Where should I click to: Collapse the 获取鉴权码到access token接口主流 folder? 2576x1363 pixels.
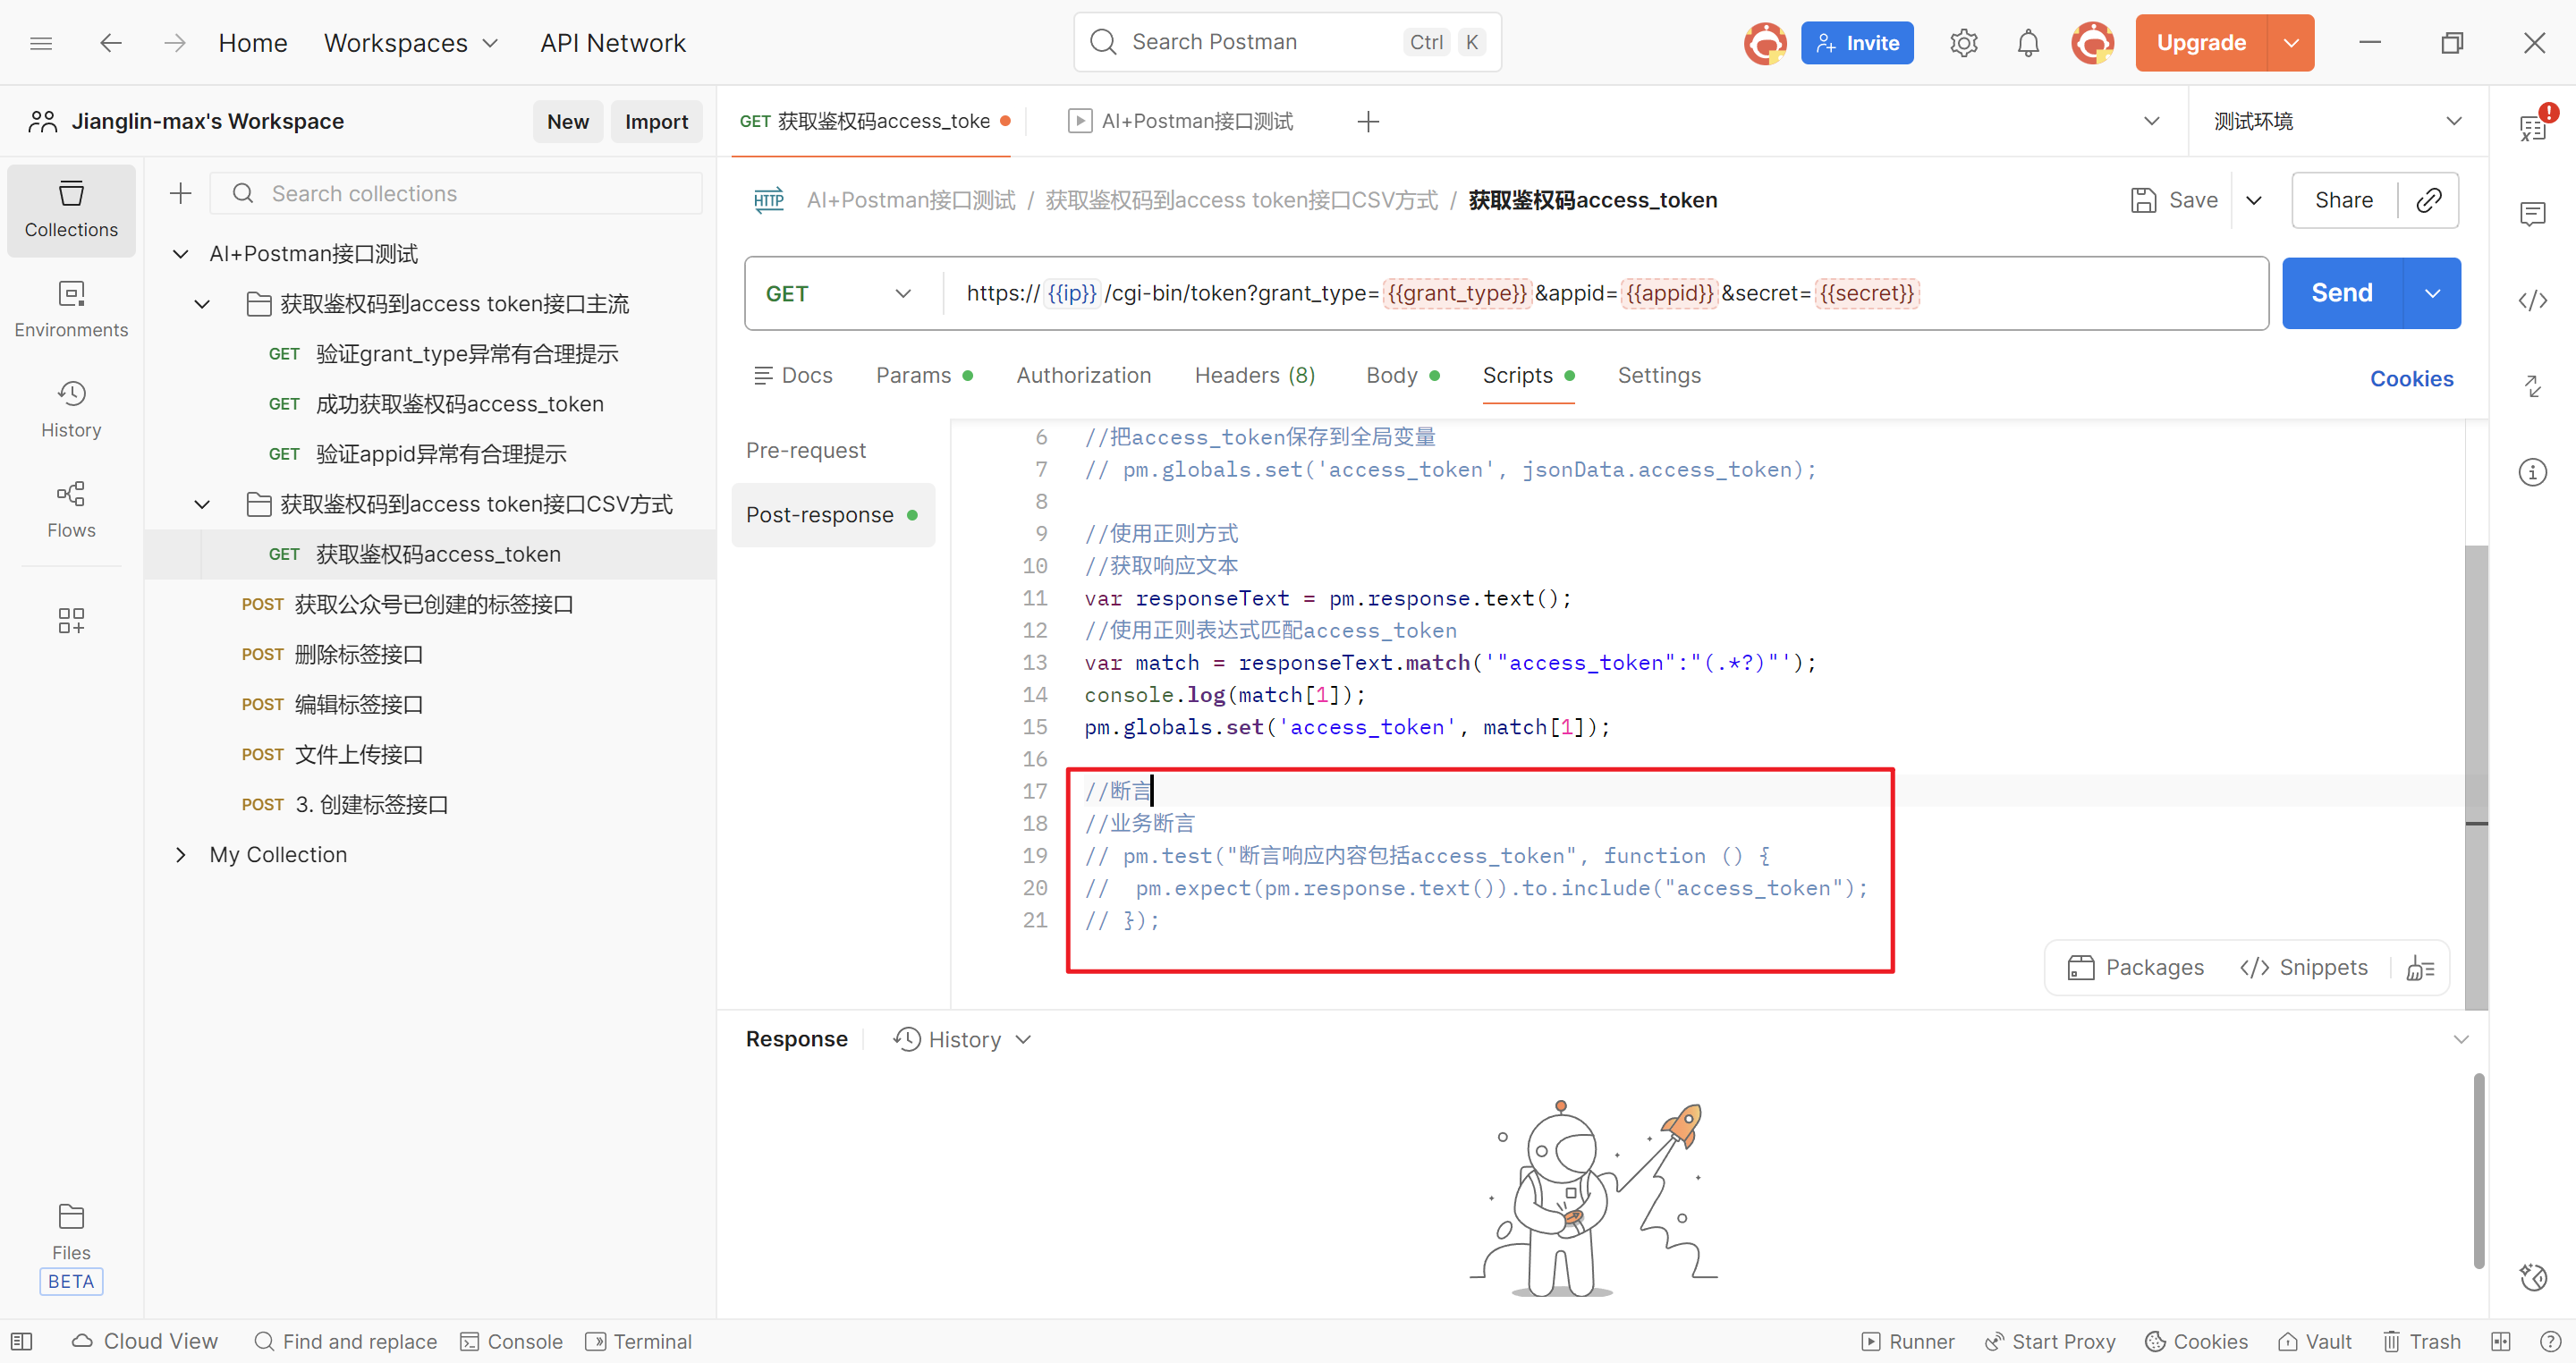coord(202,304)
